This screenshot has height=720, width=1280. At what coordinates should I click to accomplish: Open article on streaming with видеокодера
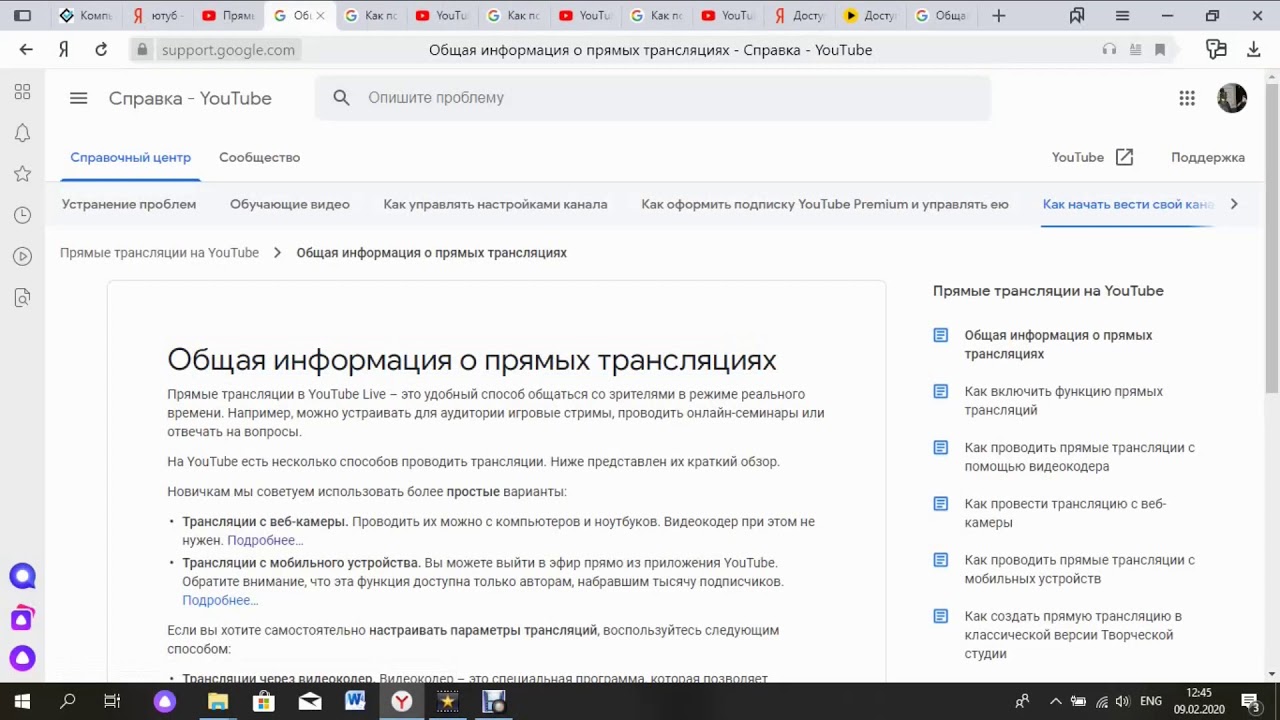1079,457
